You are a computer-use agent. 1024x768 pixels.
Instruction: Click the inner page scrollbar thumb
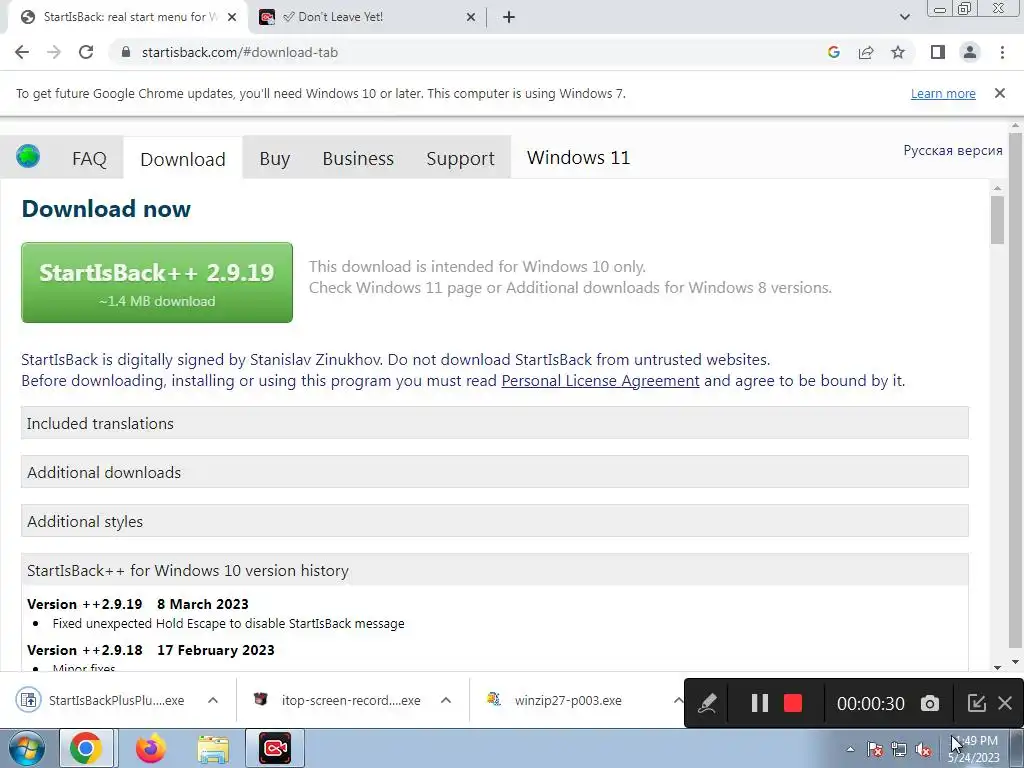[997, 220]
